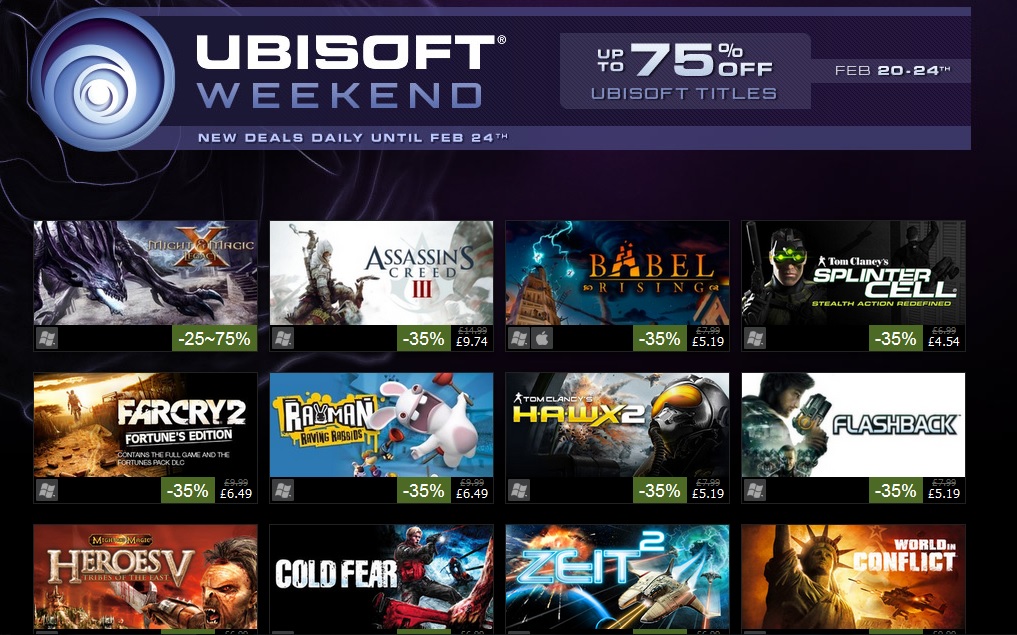Click Assassin's Creed III £9.74 price

click(x=472, y=339)
